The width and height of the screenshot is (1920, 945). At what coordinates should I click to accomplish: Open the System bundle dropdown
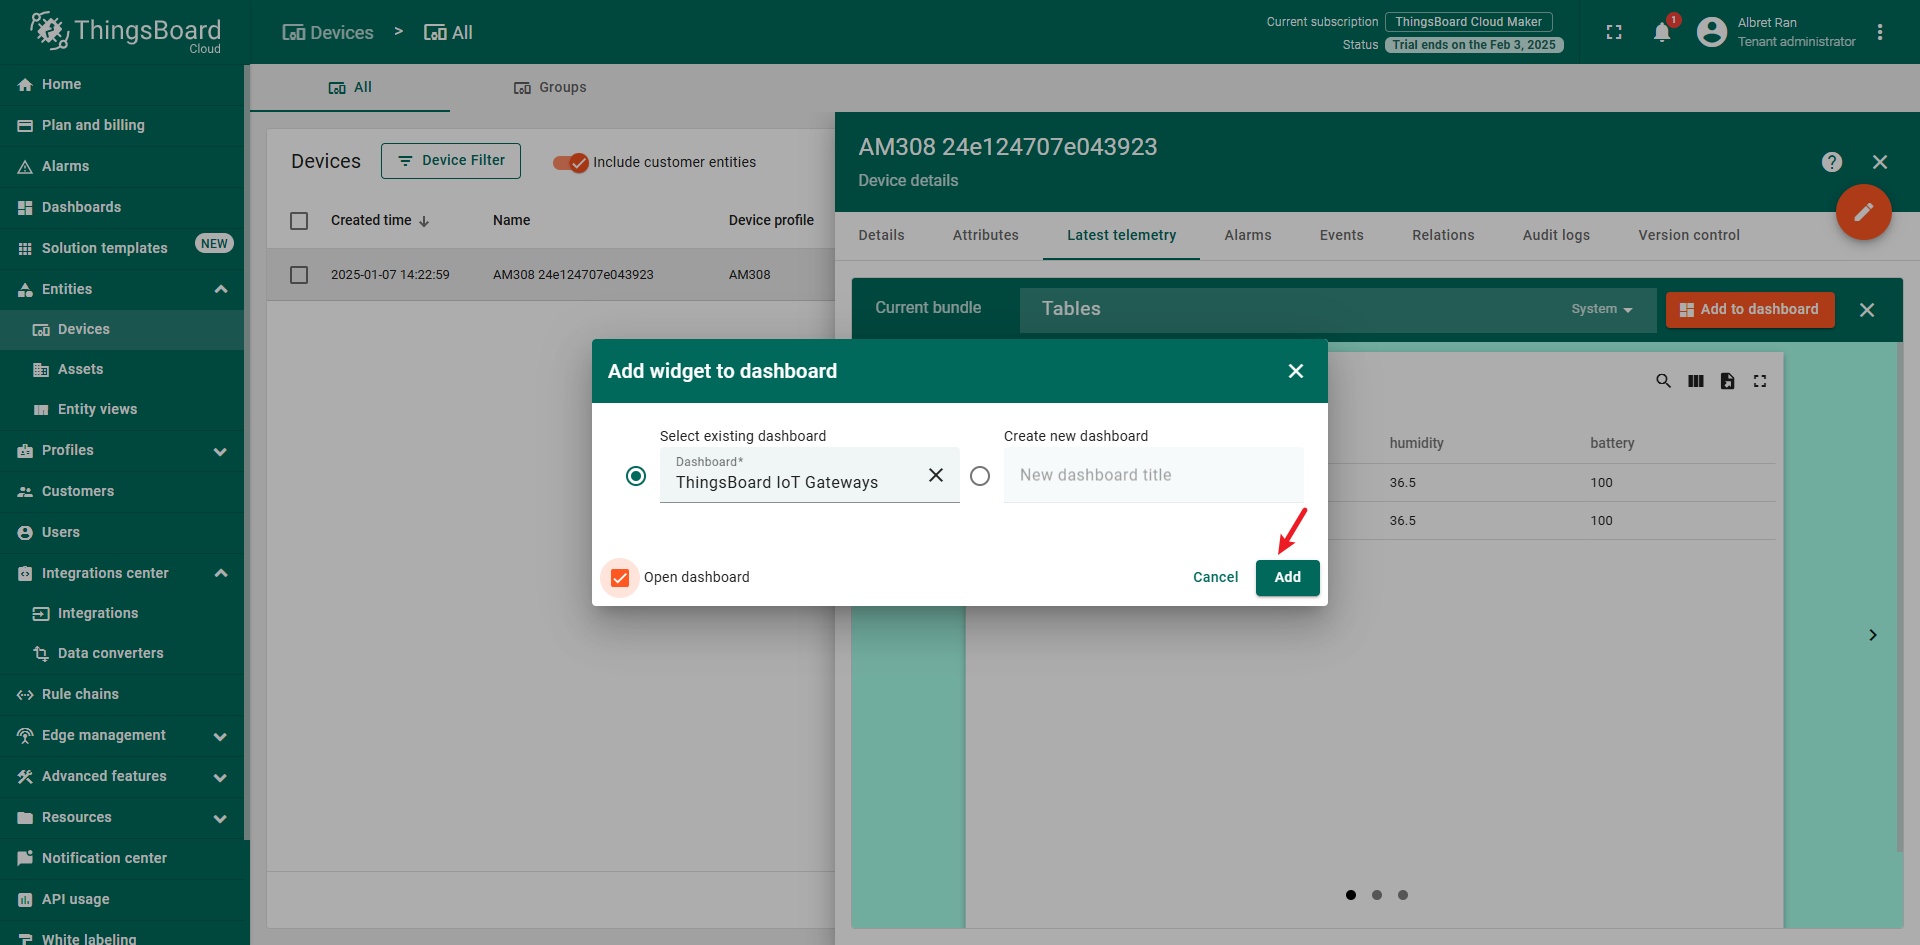pos(1602,310)
